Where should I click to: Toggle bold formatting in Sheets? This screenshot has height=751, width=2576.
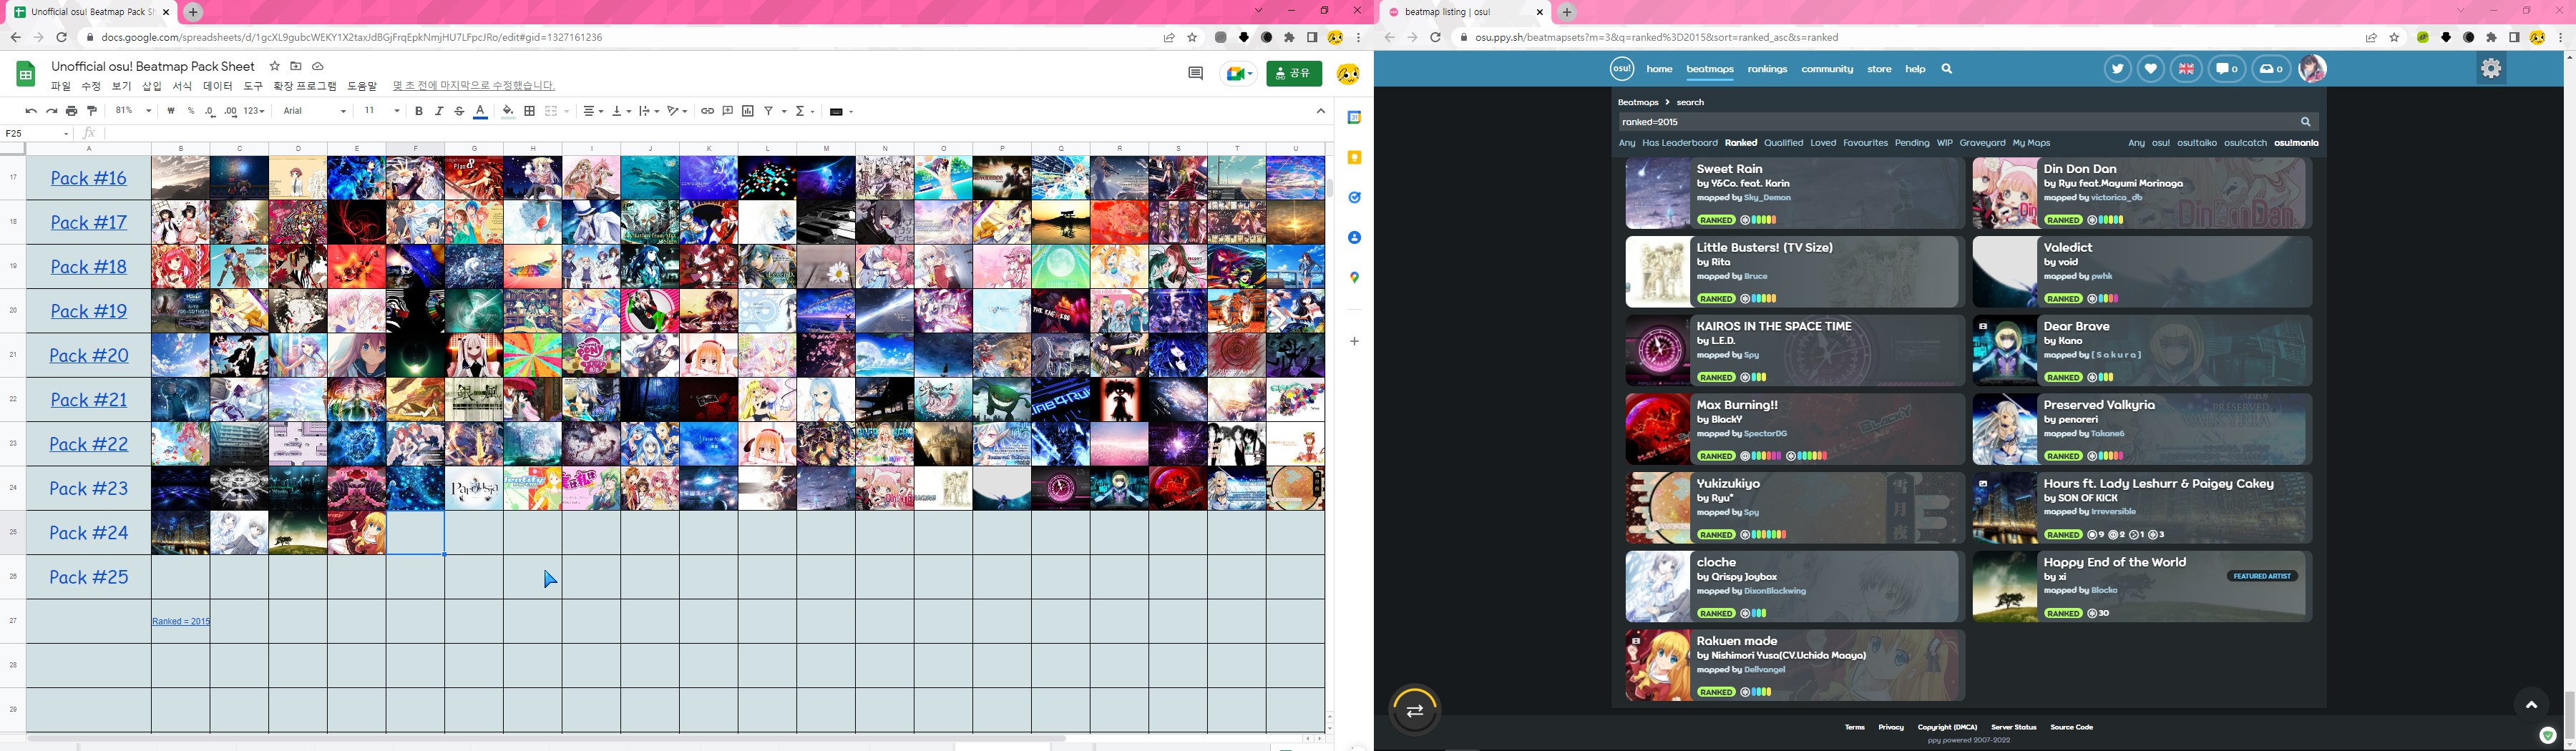point(418,111)
